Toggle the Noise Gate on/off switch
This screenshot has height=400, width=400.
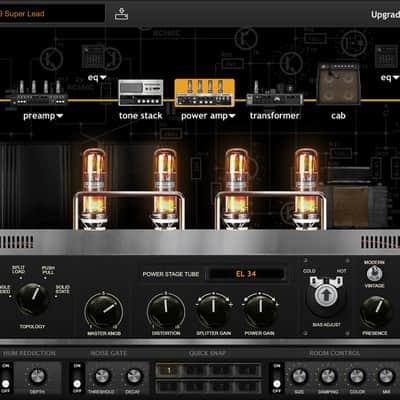[x=77, y=378]
